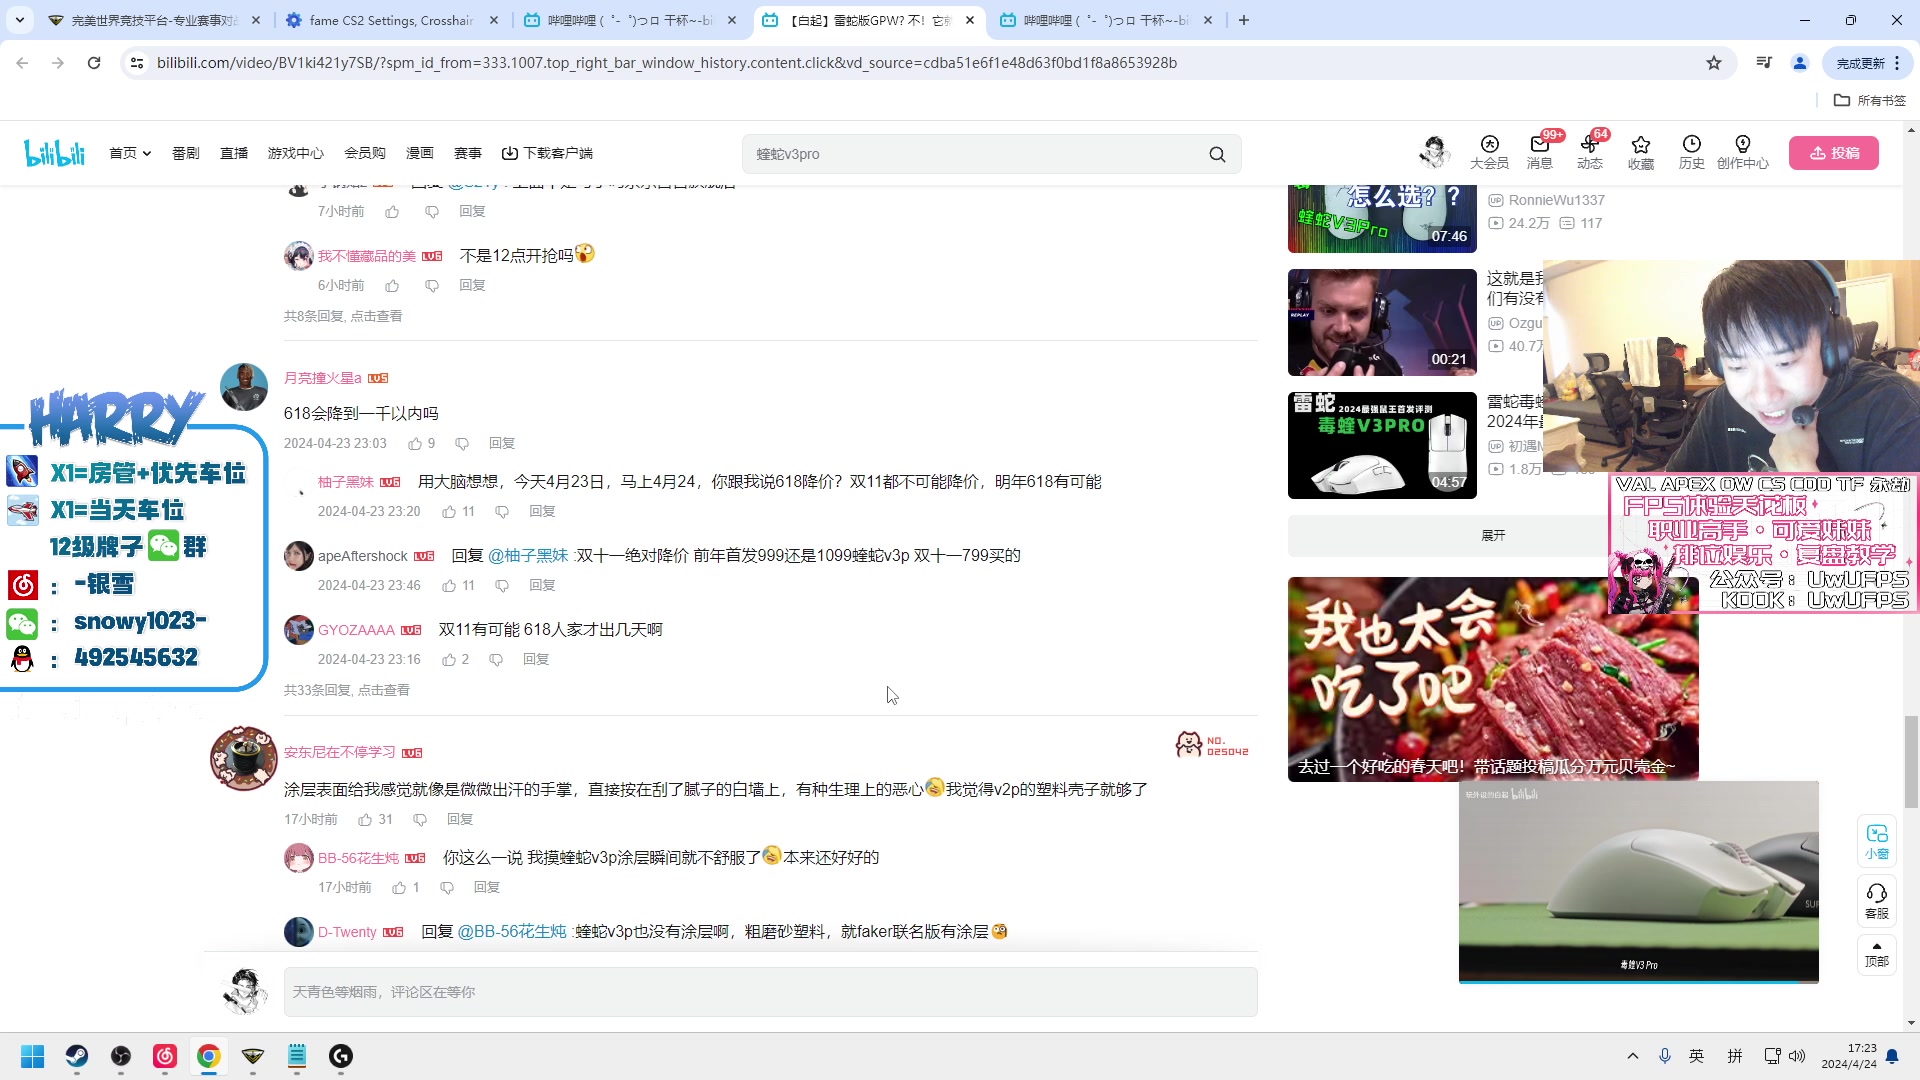Click @柚子黑妹 mention link
The image size is (1920, 1080).
528,555
